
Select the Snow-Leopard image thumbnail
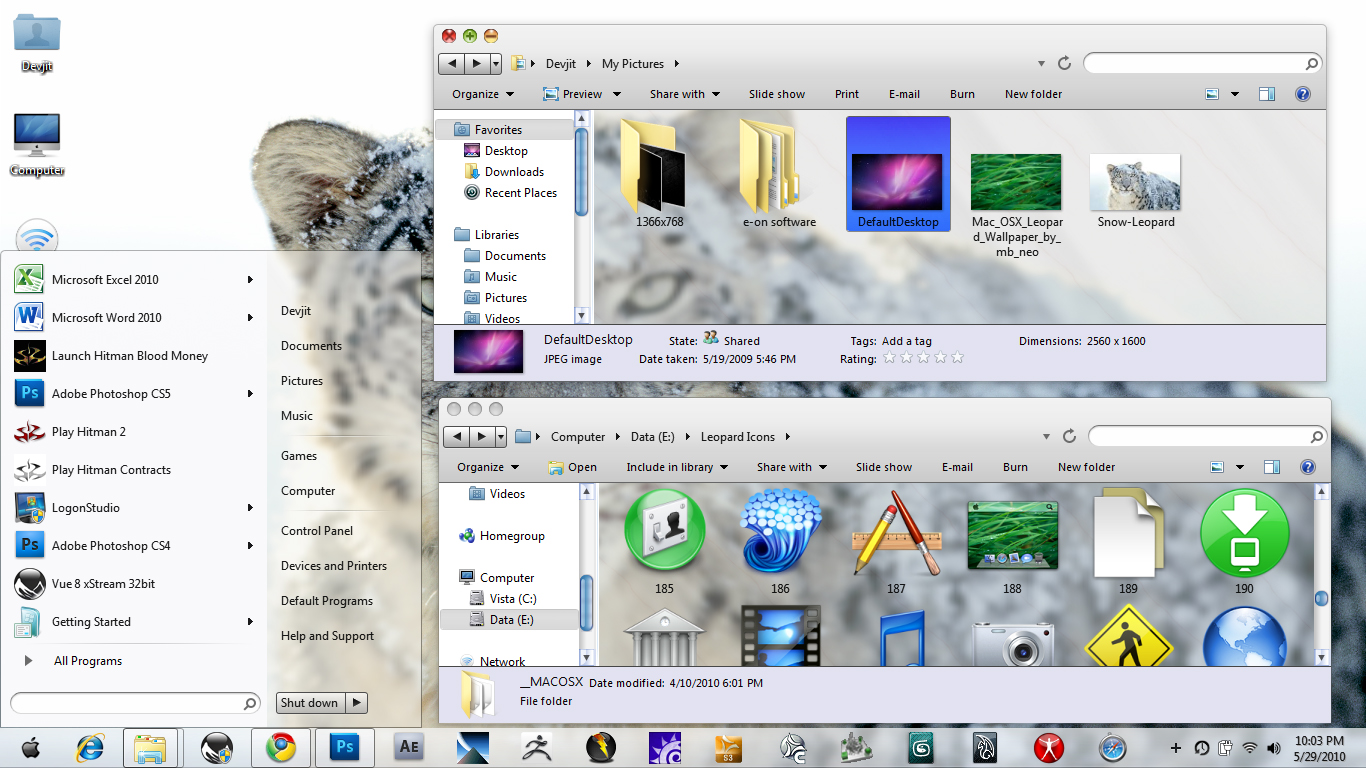coord(1135,182)
